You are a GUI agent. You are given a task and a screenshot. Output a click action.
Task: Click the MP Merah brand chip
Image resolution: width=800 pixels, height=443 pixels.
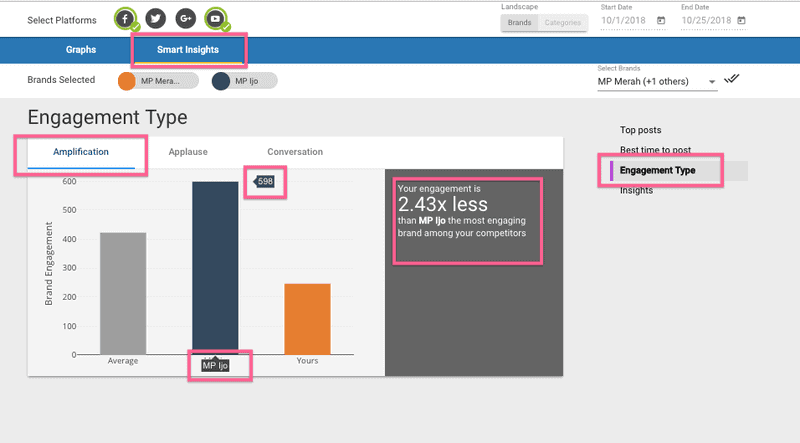155,81
